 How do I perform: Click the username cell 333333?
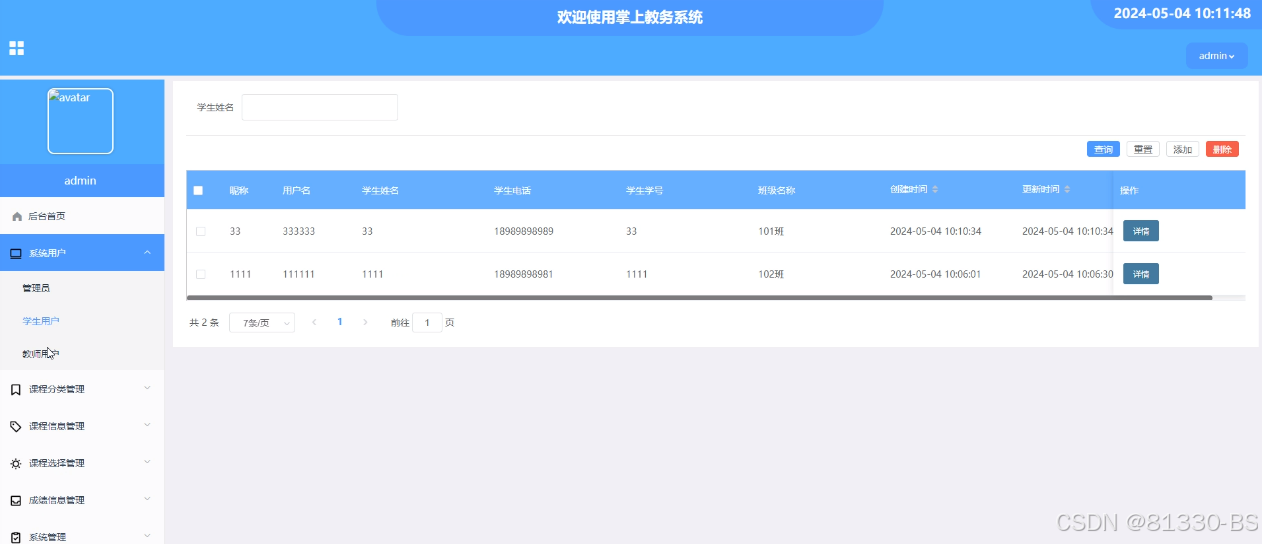pos(299,231)
